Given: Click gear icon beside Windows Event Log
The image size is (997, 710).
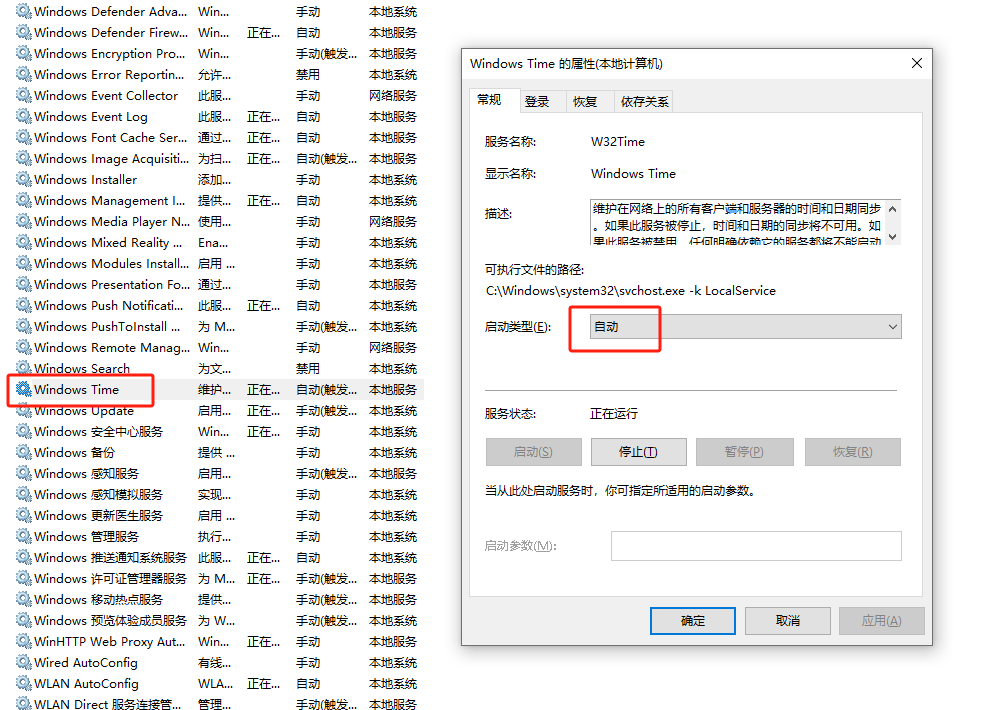Looking at the screenshot, I should point(24,116).
